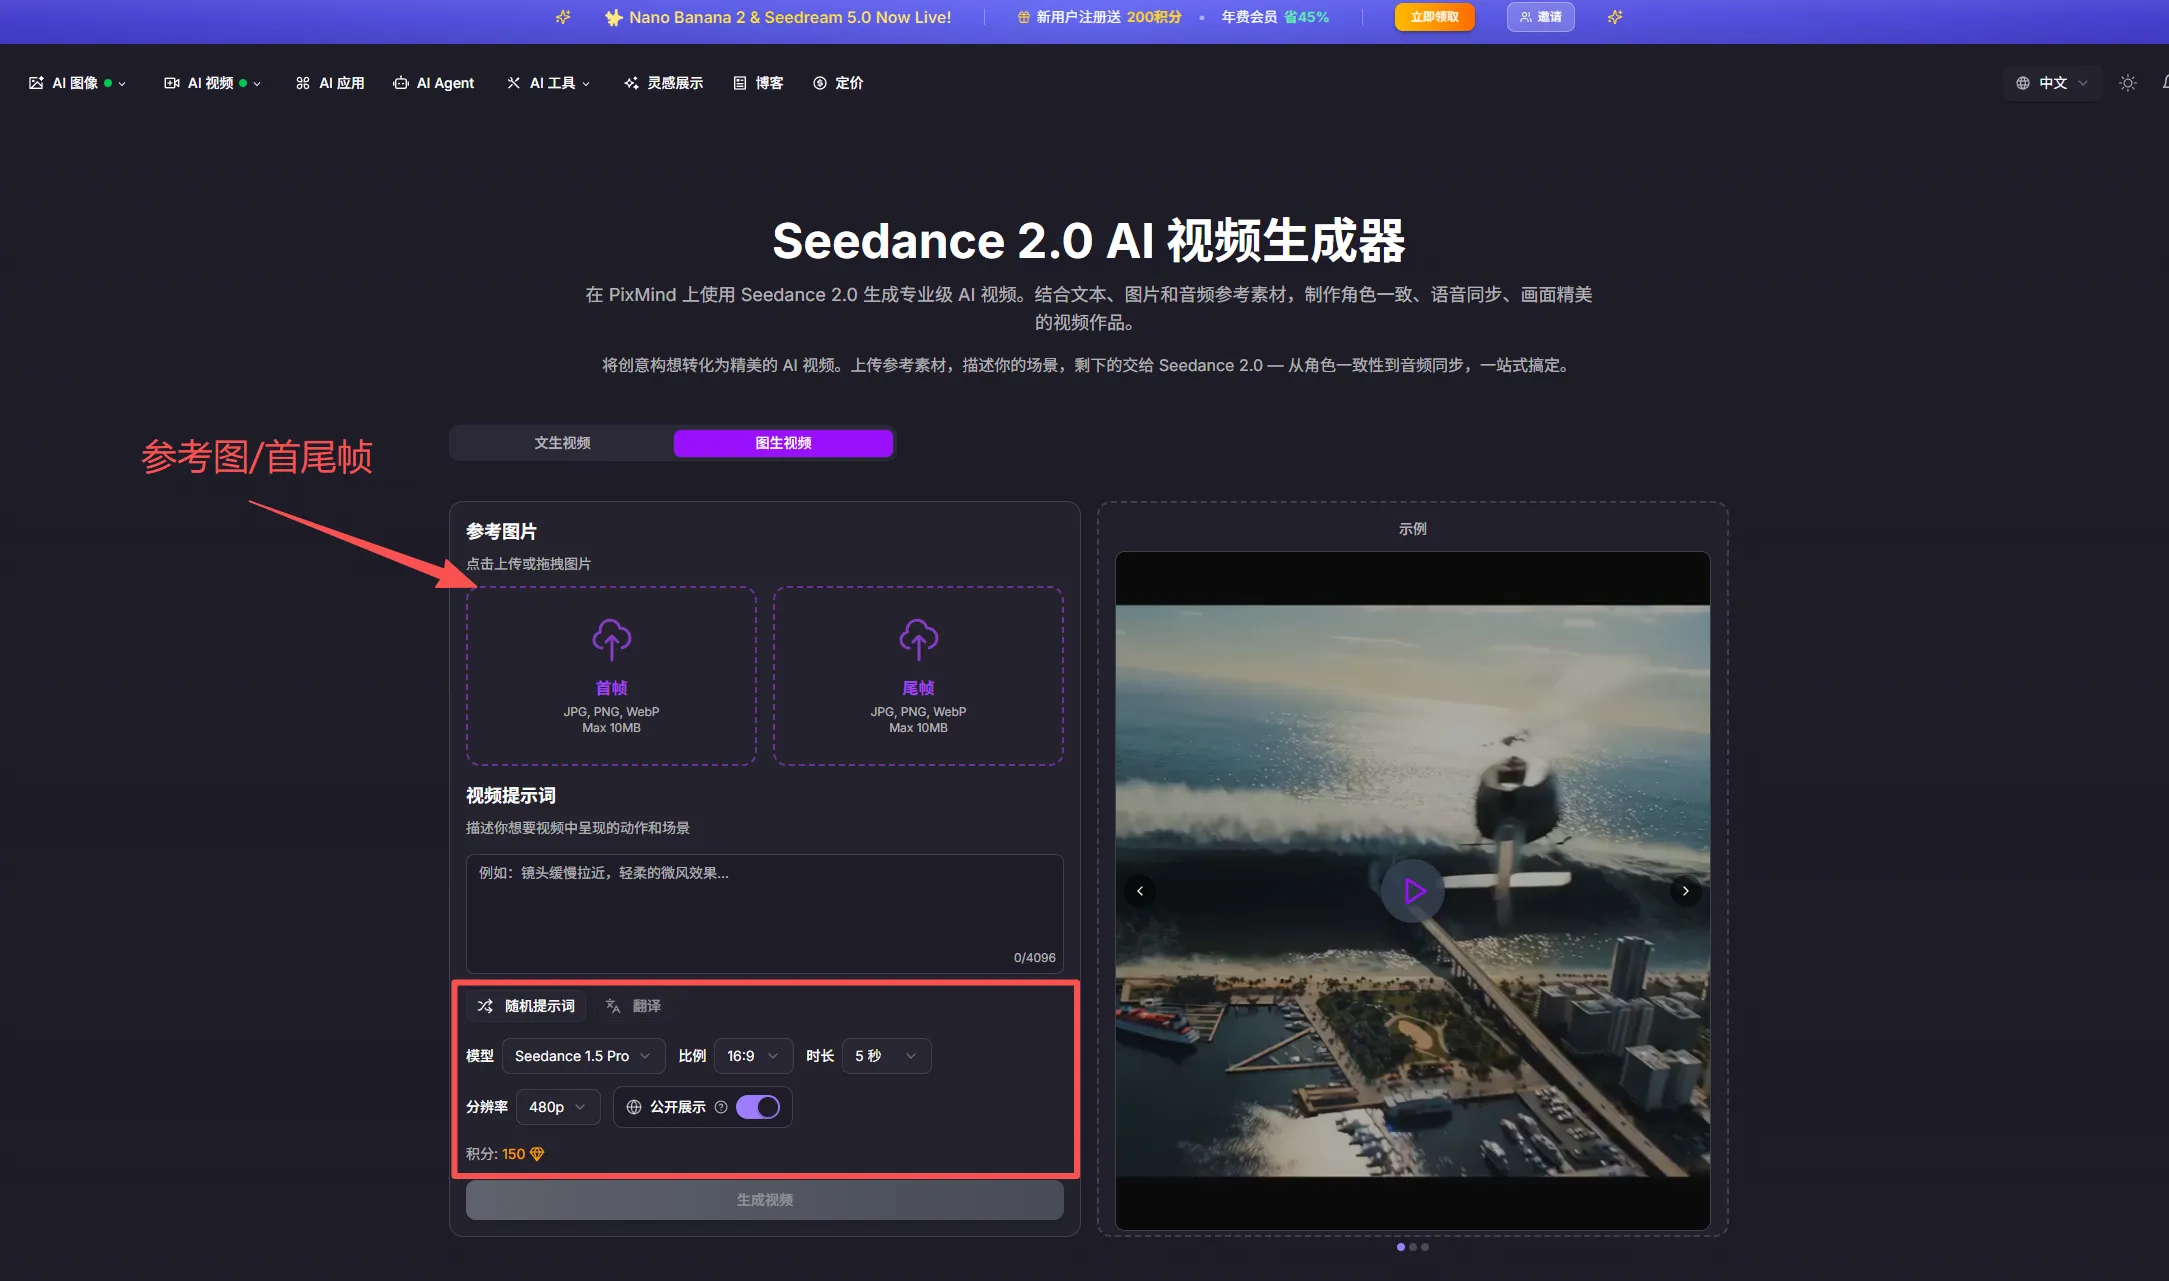Click the 视频提示词 heading

[x=510, y=796]
